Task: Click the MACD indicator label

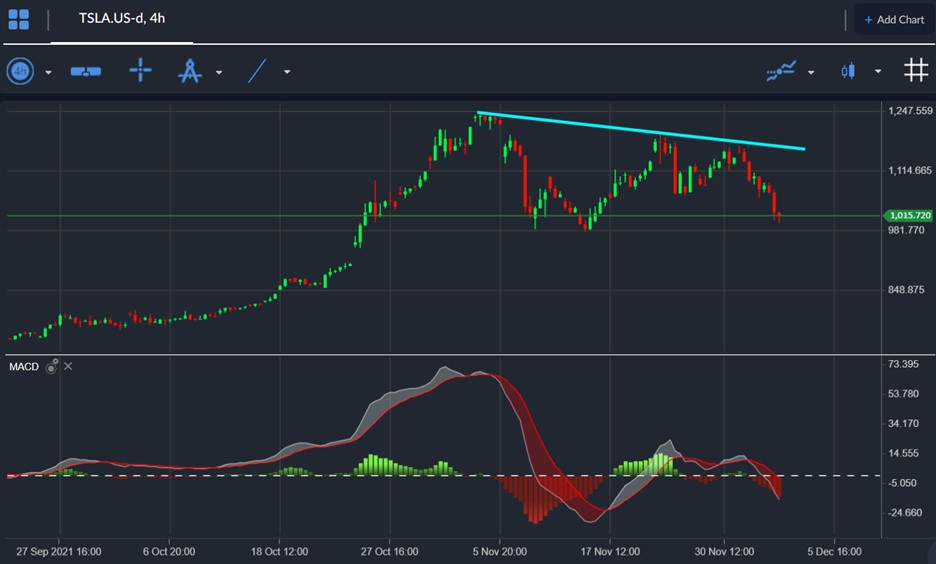Action: pos(24,366)
